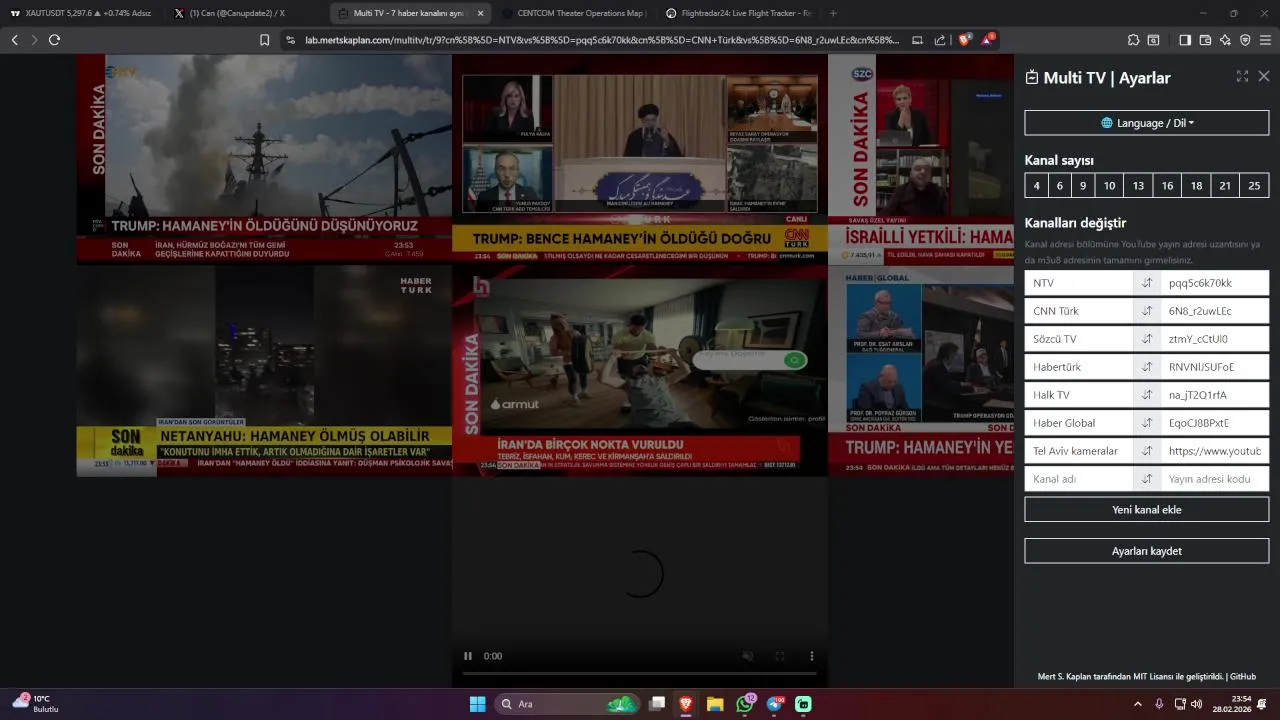1280x720 pixels.
Task: Click the sort handle of Tel Aviv kameralar row
Action: (1147, 451)
